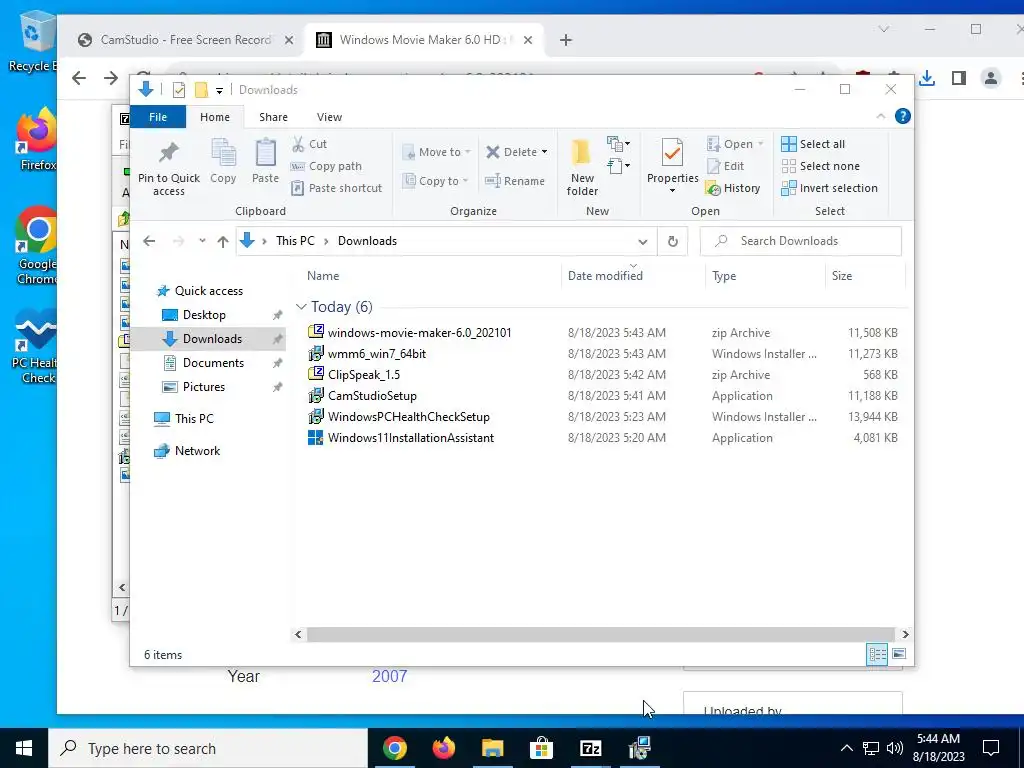
Task: Open a new Chrome tab
Action: [566, 40]
